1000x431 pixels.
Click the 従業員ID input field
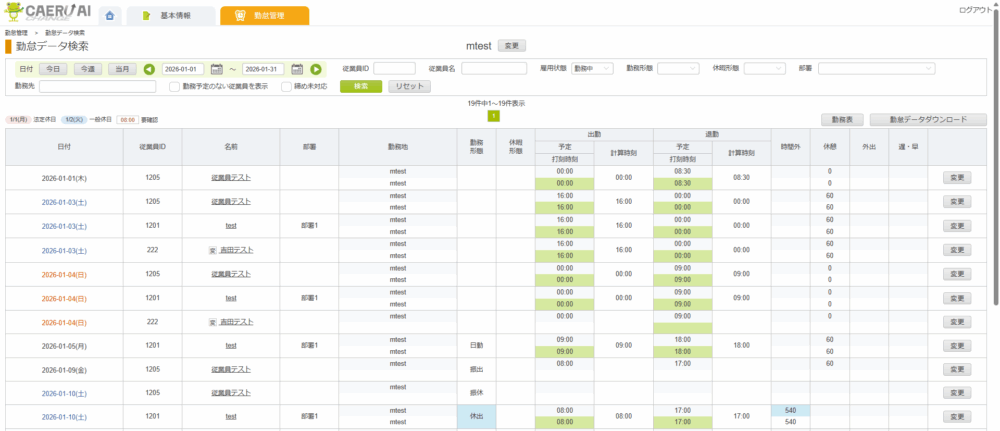click(x=394, y=68)
